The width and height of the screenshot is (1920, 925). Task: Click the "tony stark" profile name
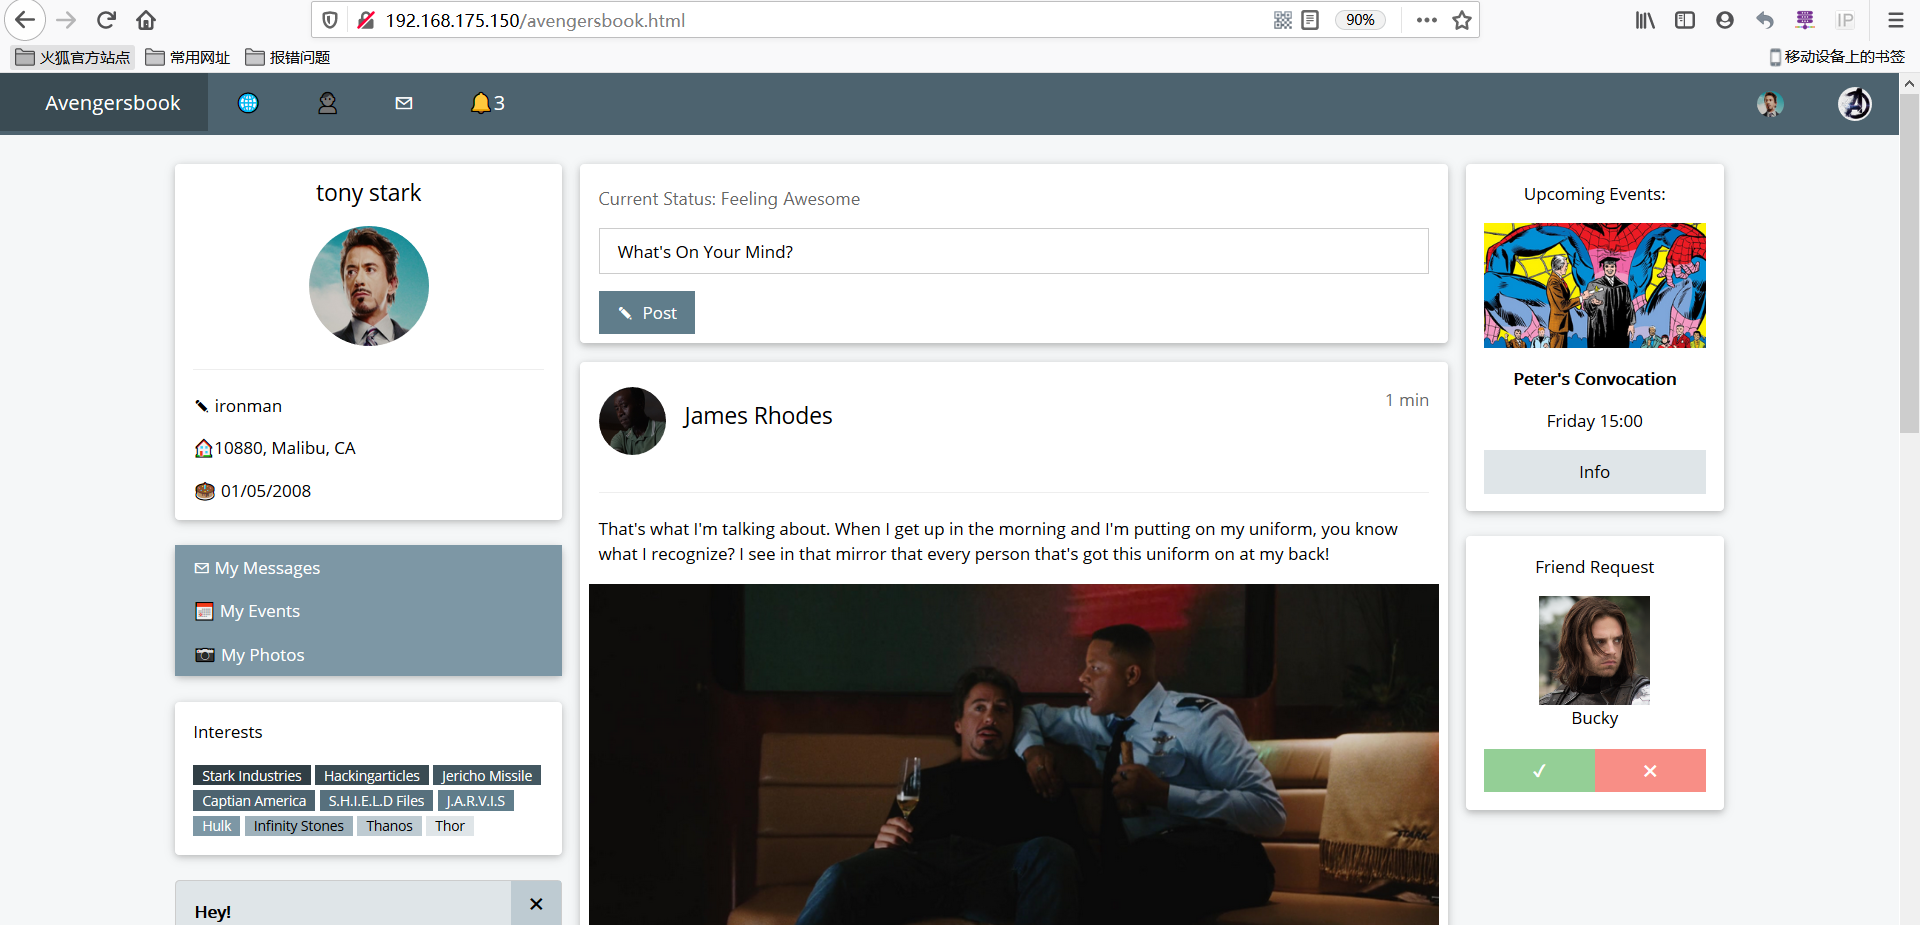click(369, 193)
